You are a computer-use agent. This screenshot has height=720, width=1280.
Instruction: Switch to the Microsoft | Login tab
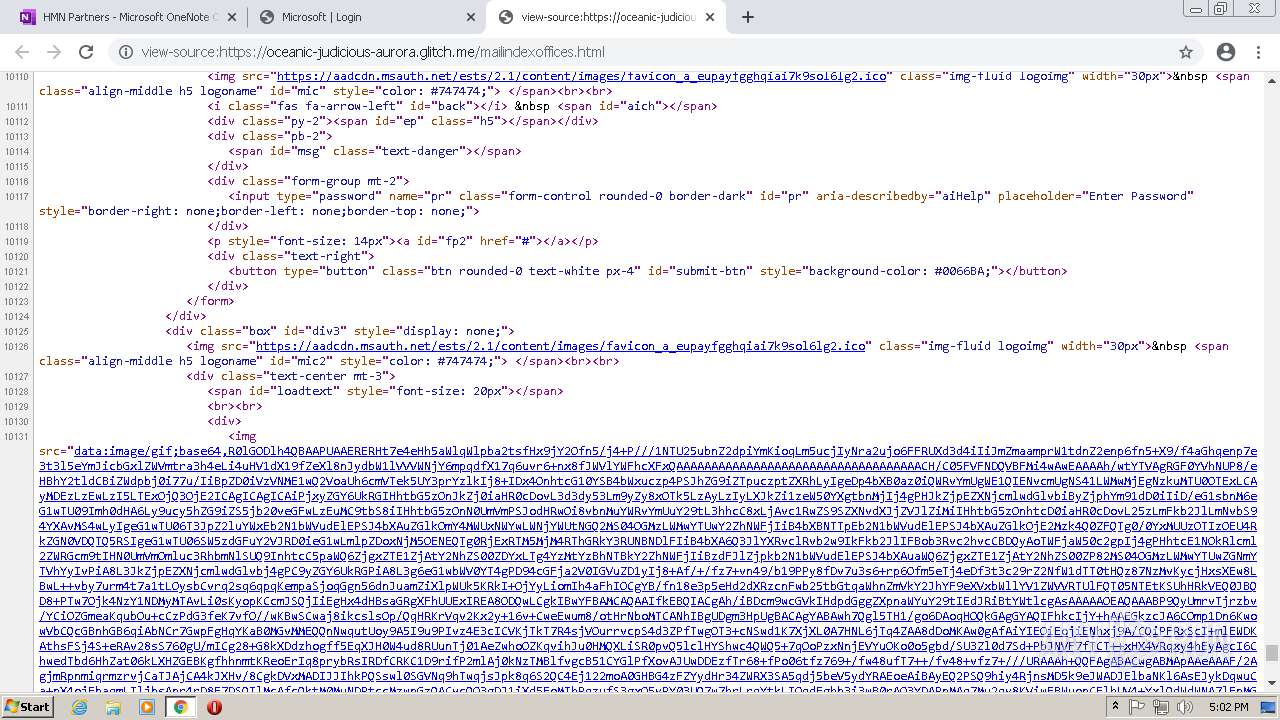(366, 17)
